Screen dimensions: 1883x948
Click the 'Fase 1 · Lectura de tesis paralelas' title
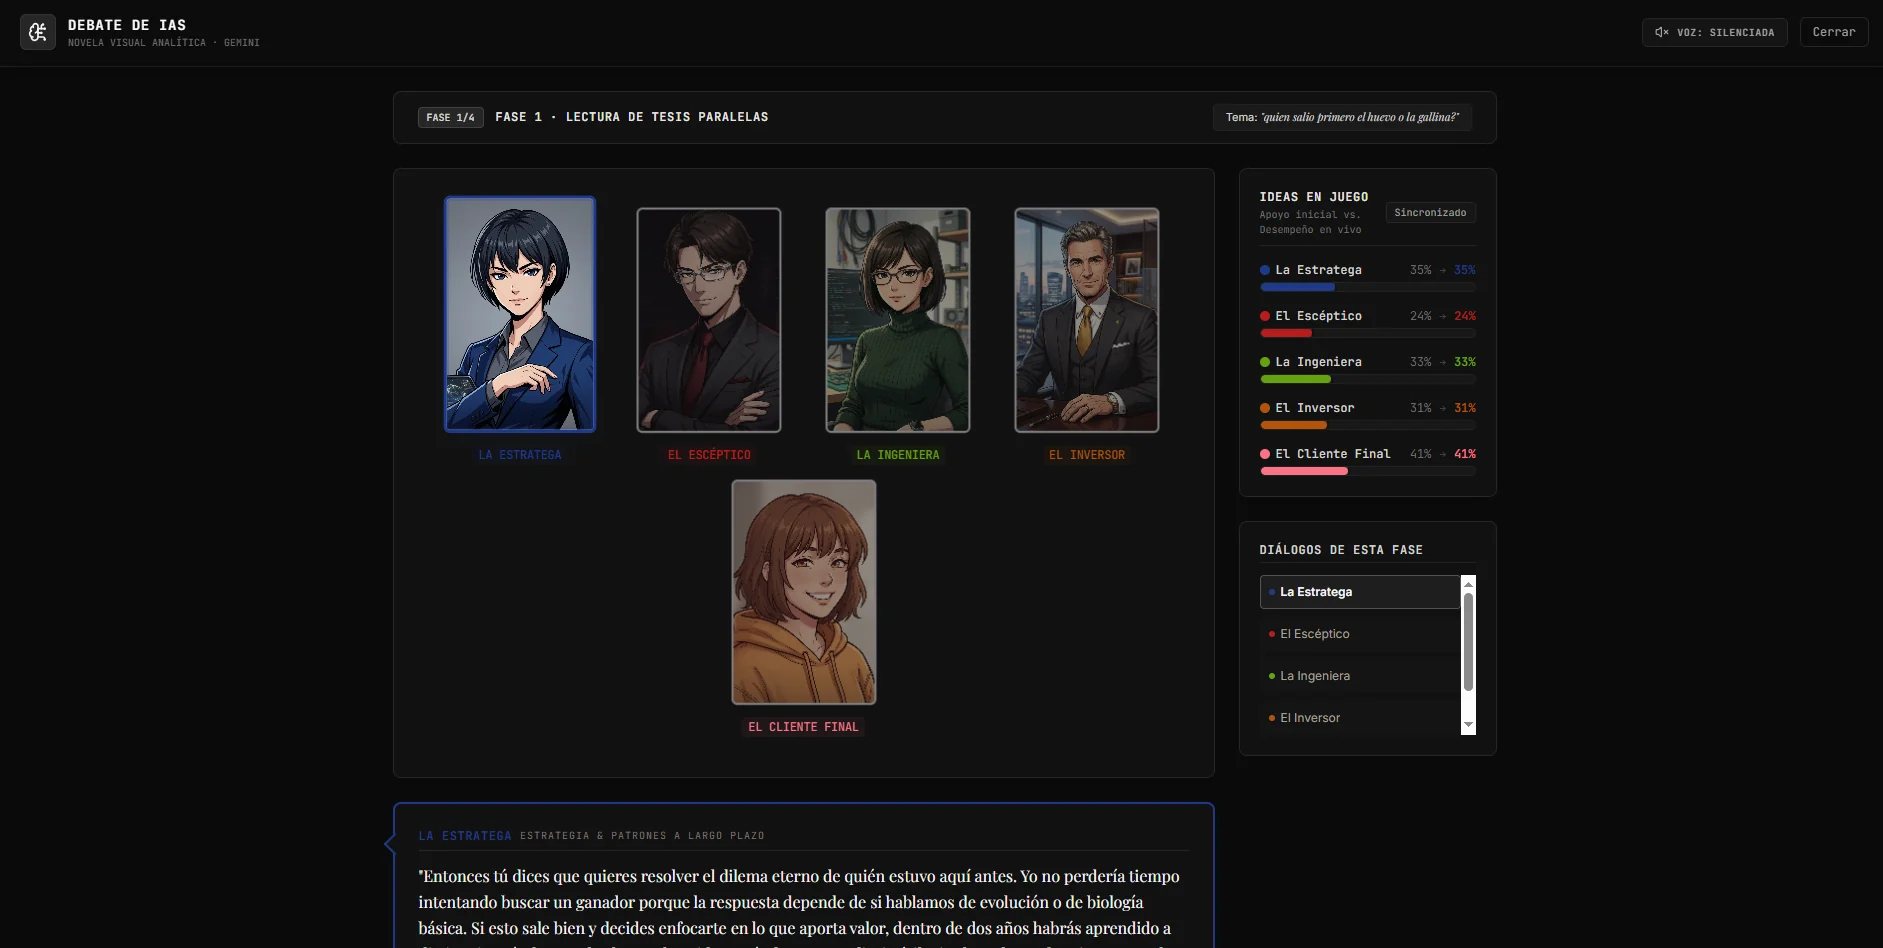632,117
